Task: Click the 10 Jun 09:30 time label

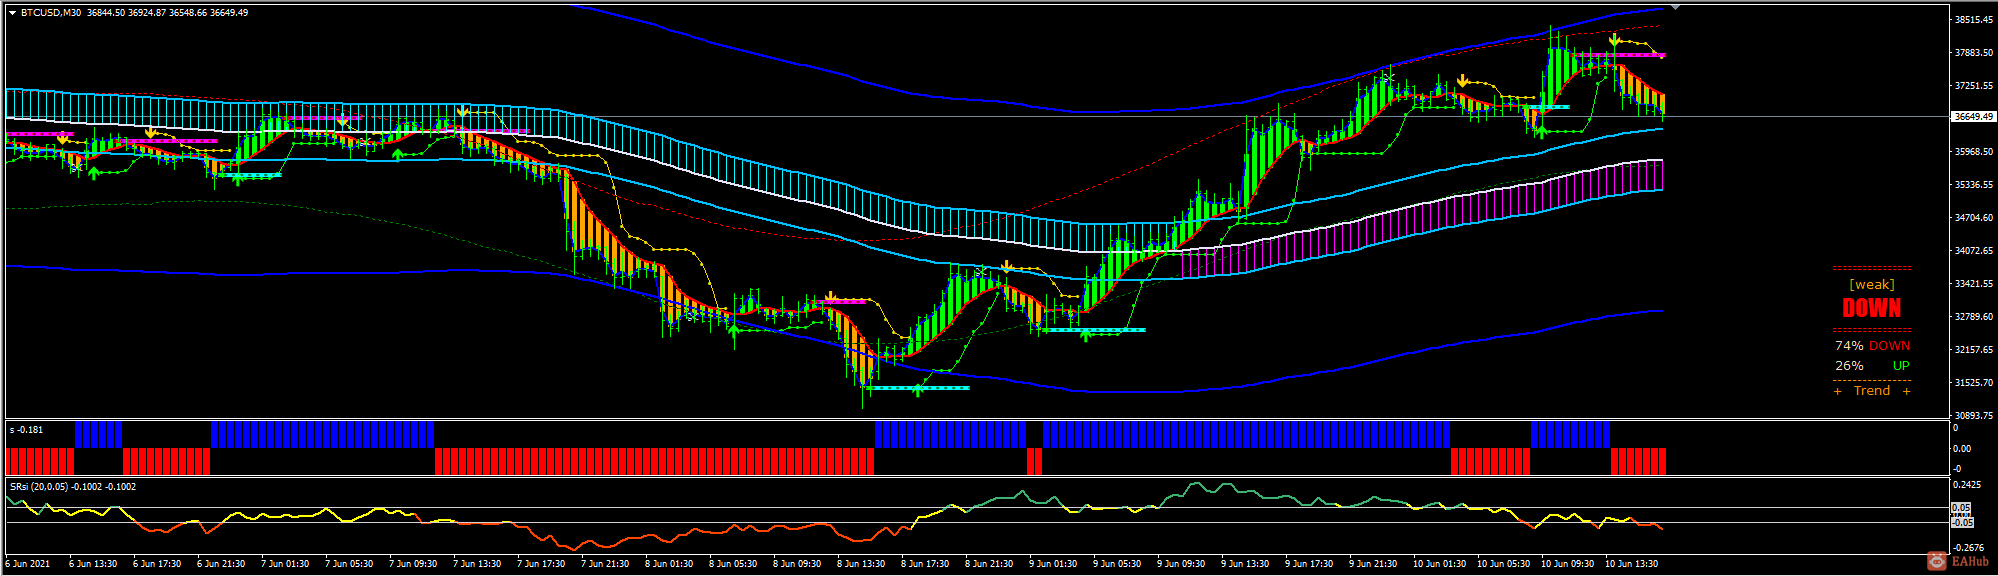Action: click(x=1566, y=564)
